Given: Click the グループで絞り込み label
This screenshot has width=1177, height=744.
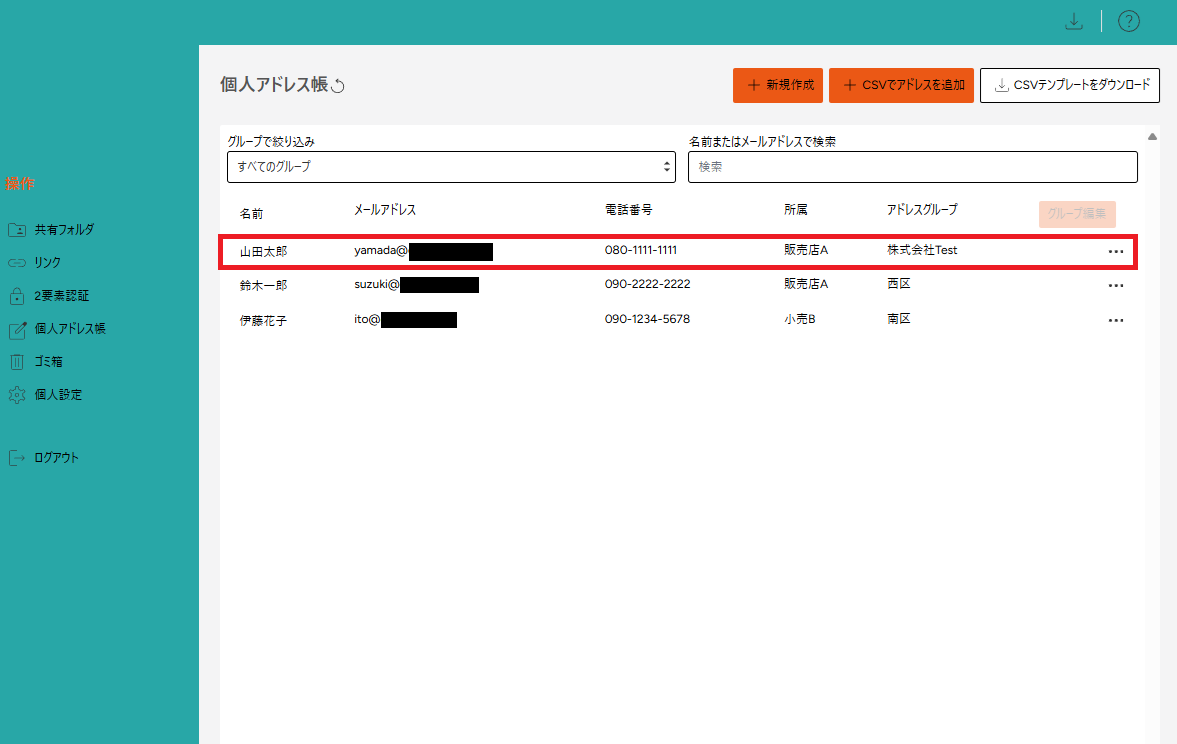Looking at the screenshot, I should (271, 141).
